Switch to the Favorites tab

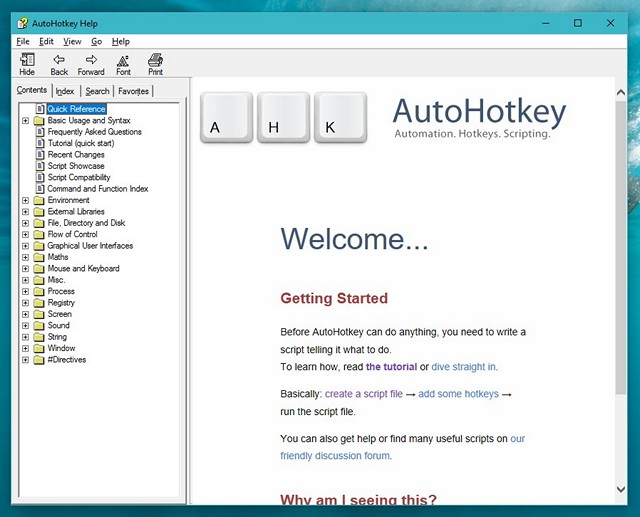[x=133, y=91]
